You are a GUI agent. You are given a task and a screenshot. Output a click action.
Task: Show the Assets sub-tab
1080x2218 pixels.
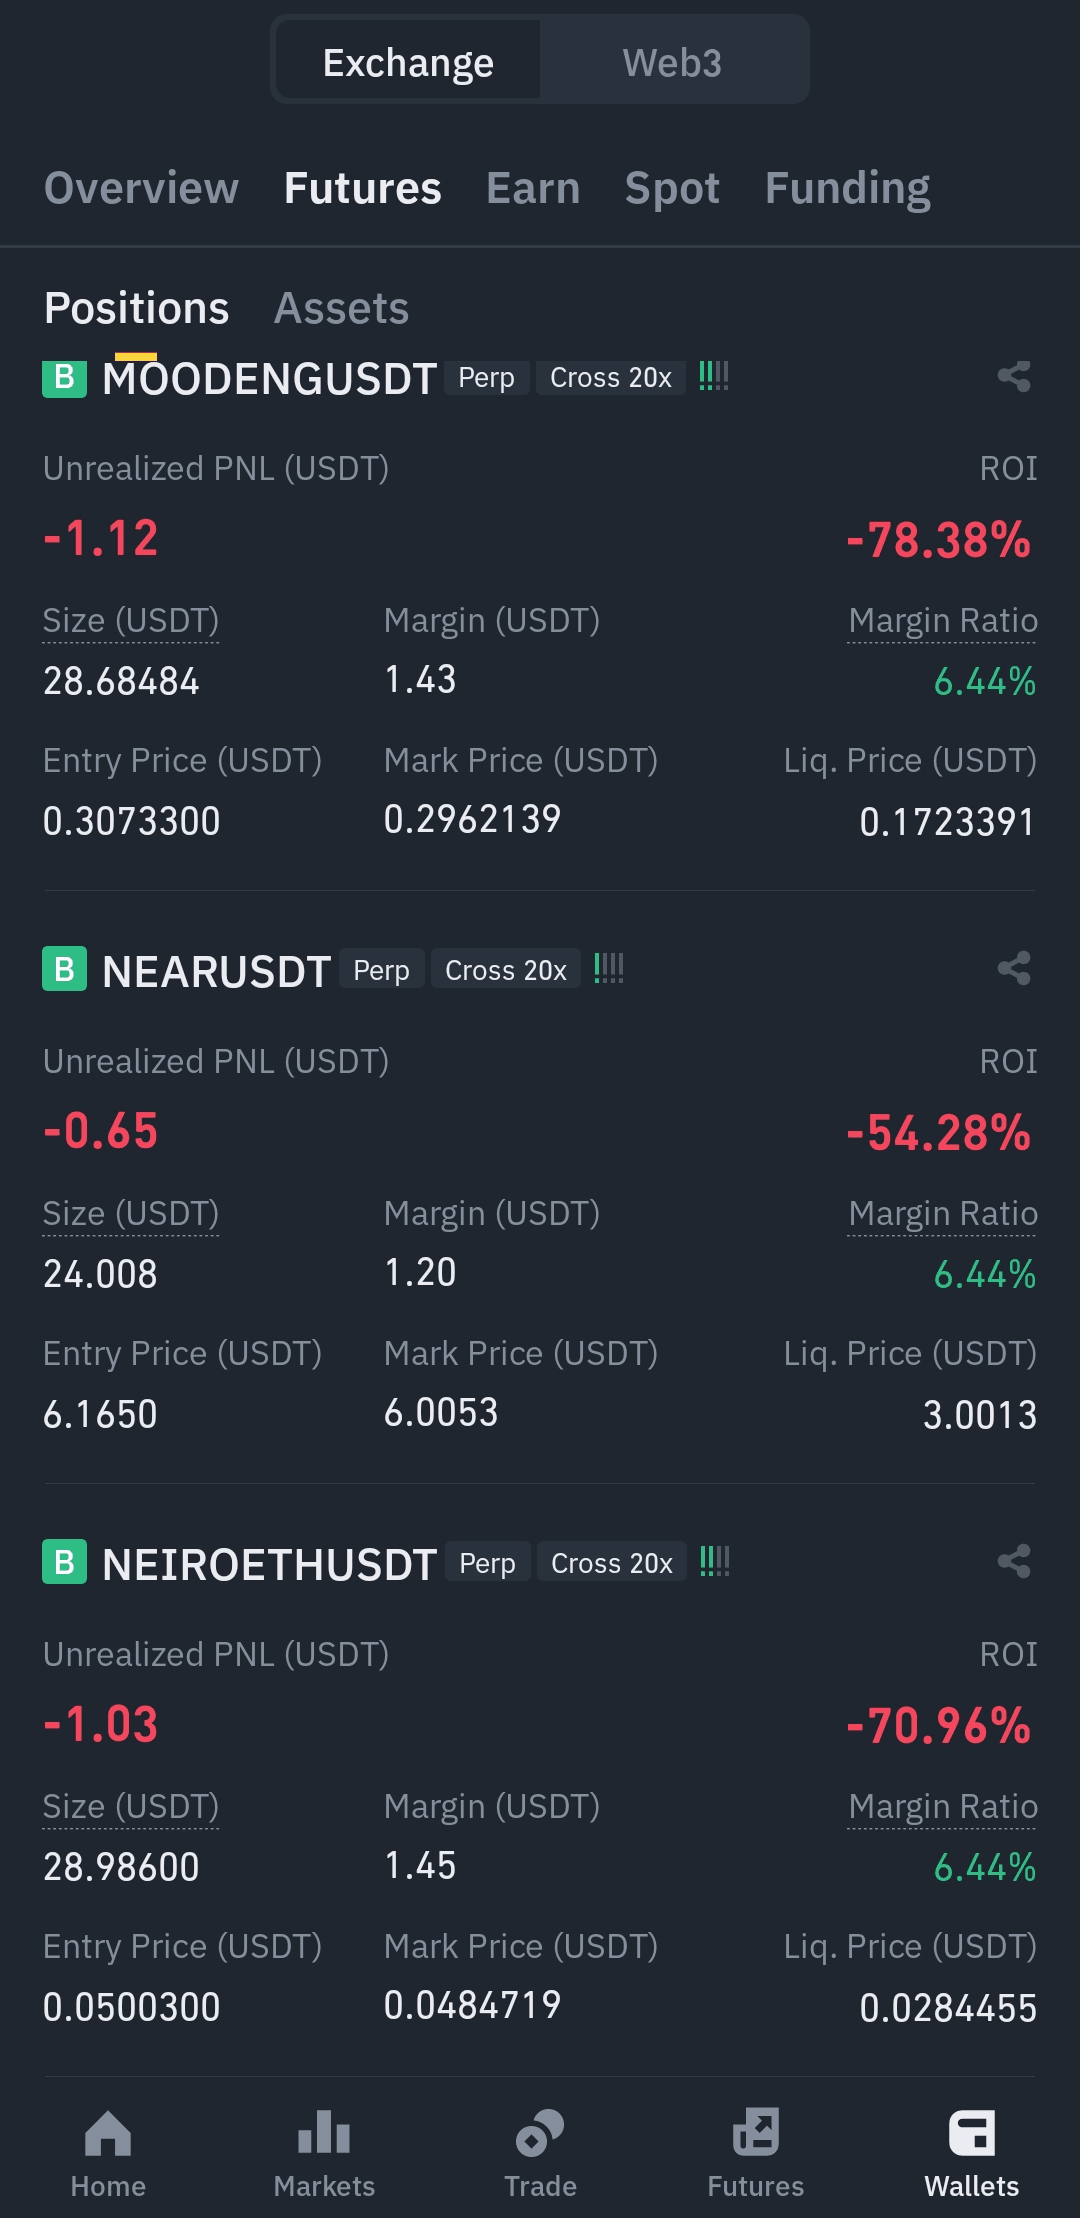pos(341,308)
